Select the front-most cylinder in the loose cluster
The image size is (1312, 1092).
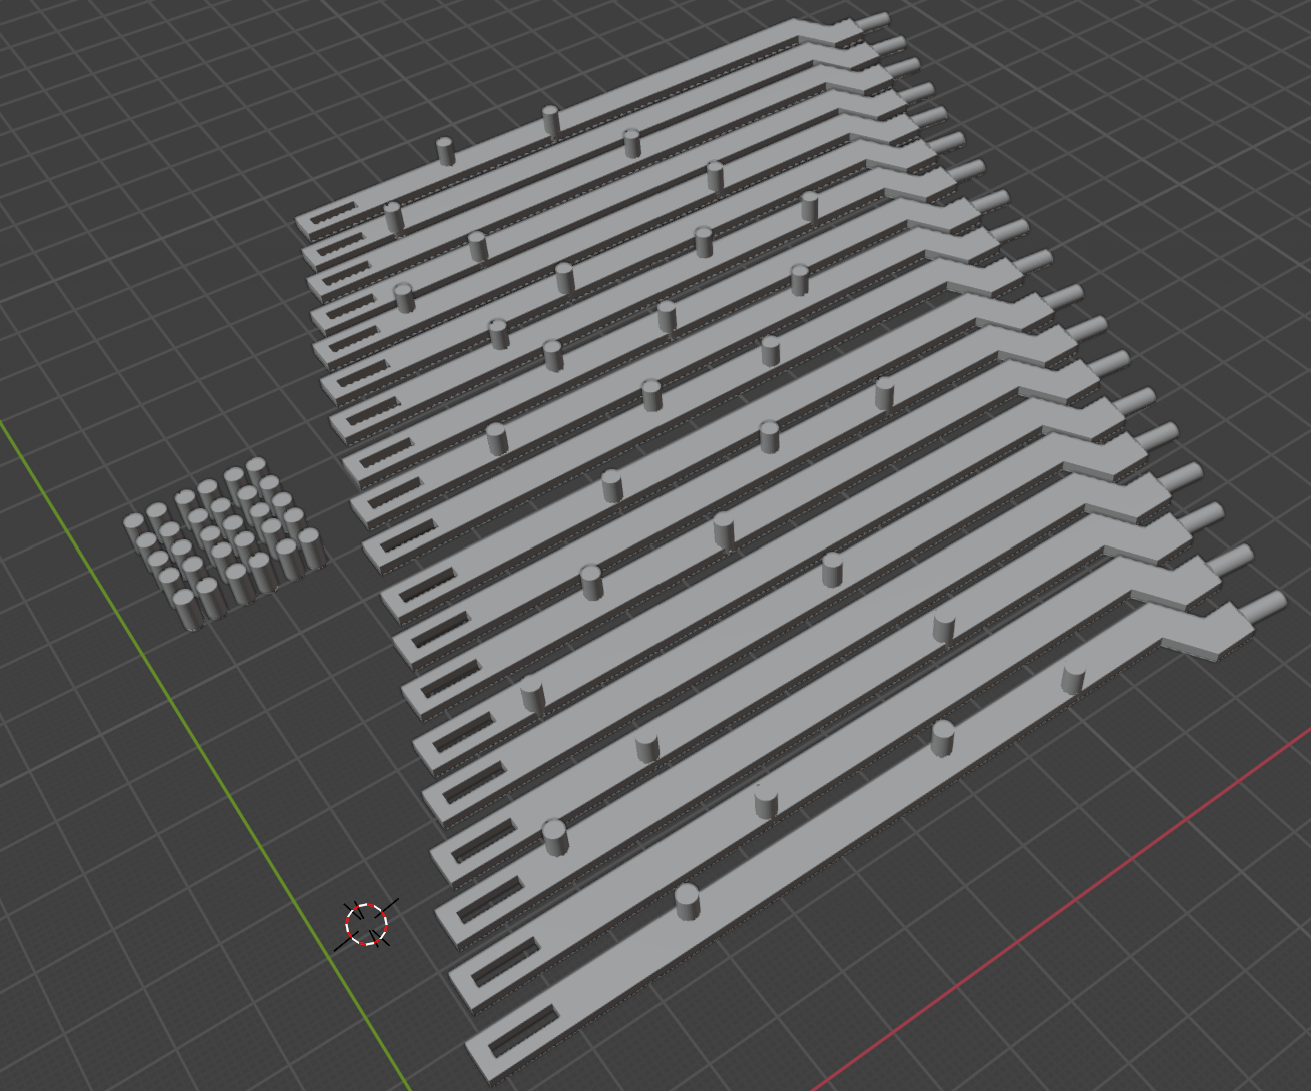[x=187, y=609]
